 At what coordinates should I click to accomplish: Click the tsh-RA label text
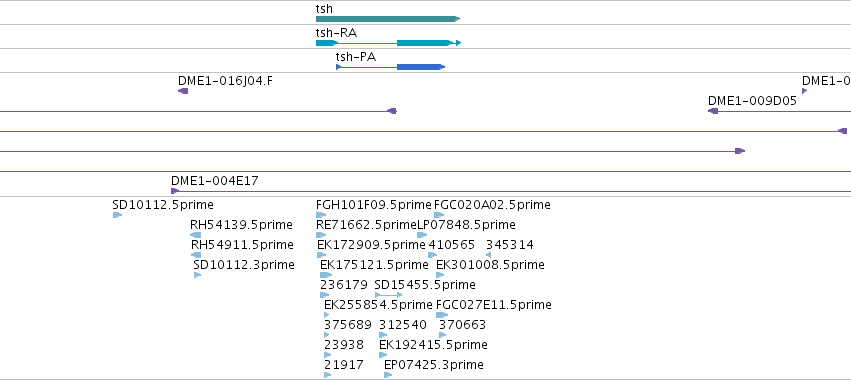(336, 33)
